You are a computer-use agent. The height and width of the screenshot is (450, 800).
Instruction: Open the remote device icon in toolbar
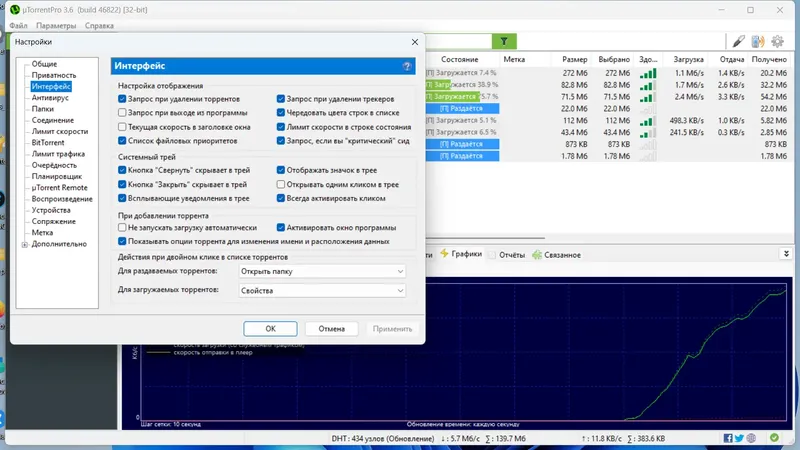(x=758, y=41)
